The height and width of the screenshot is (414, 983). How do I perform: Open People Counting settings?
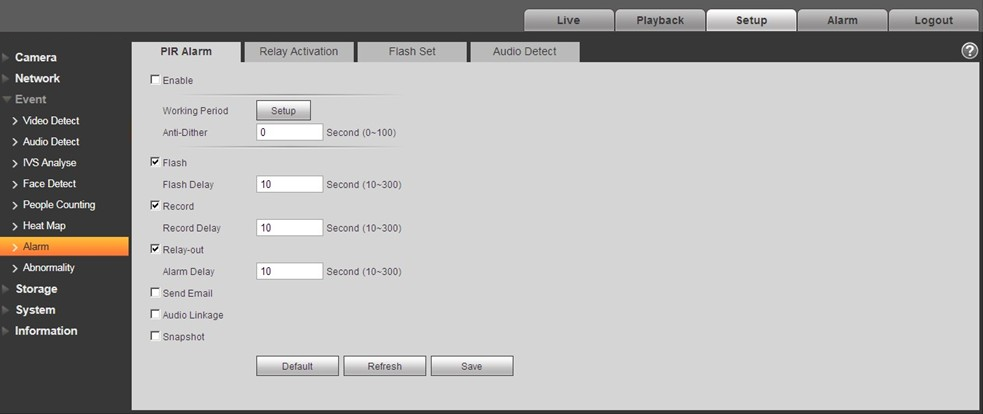pyautogui.click(x=59, y=204)
